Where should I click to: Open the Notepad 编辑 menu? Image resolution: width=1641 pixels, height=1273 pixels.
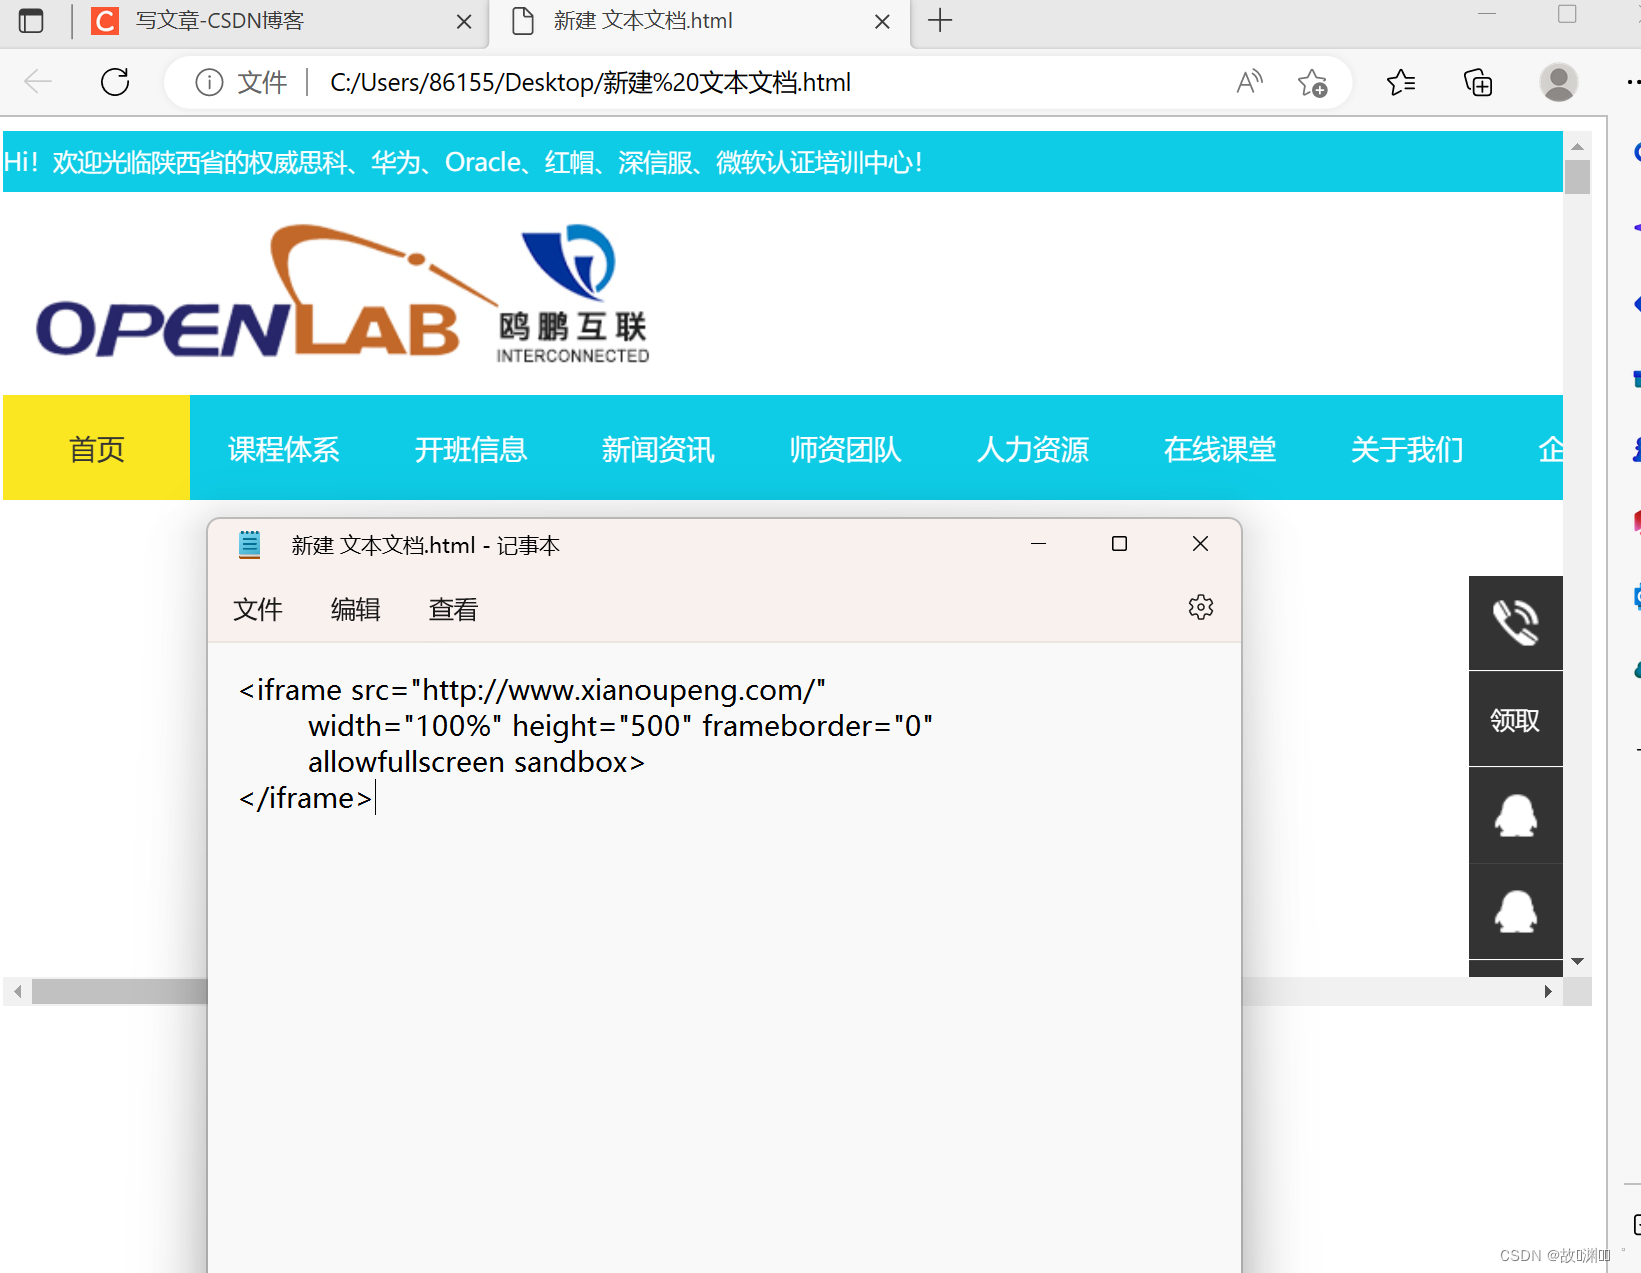click(356, 609)
